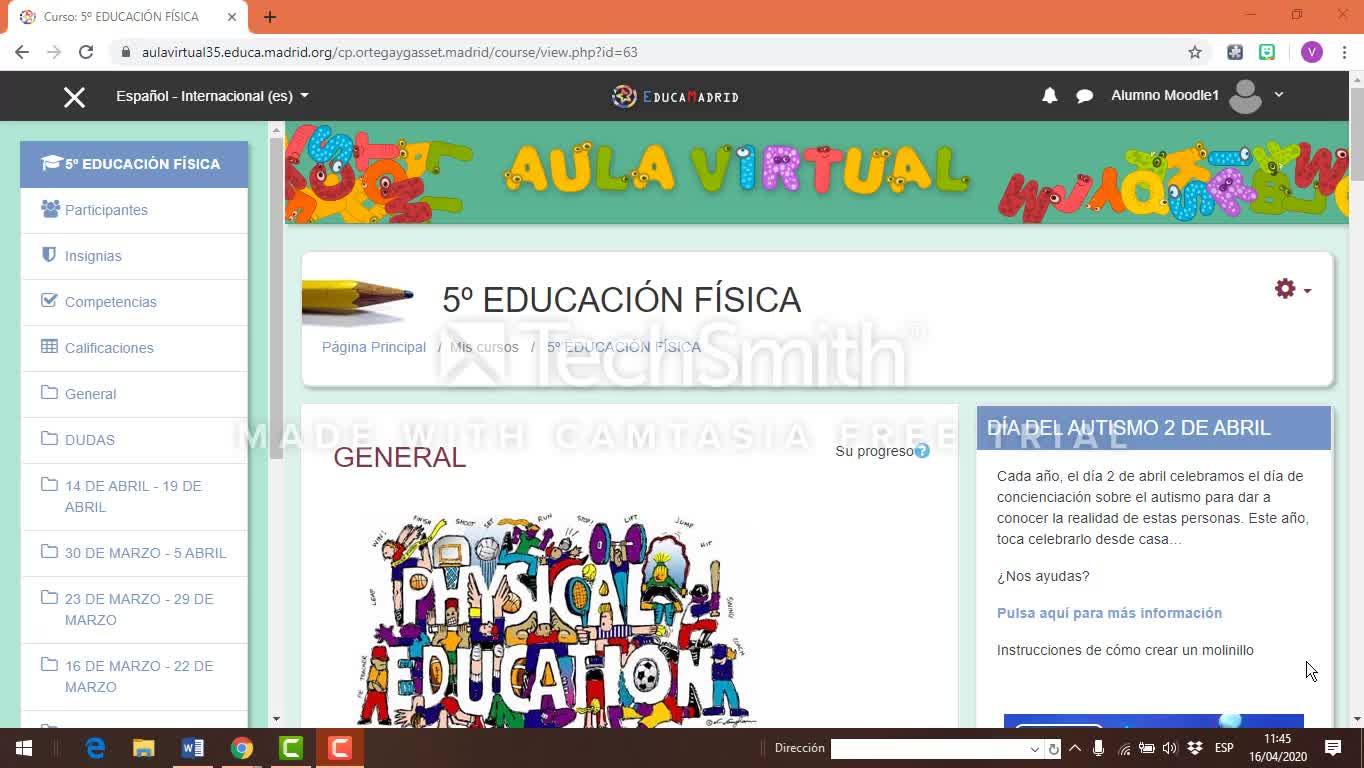Click the help icon next to Su progreso

pos(922,451)
